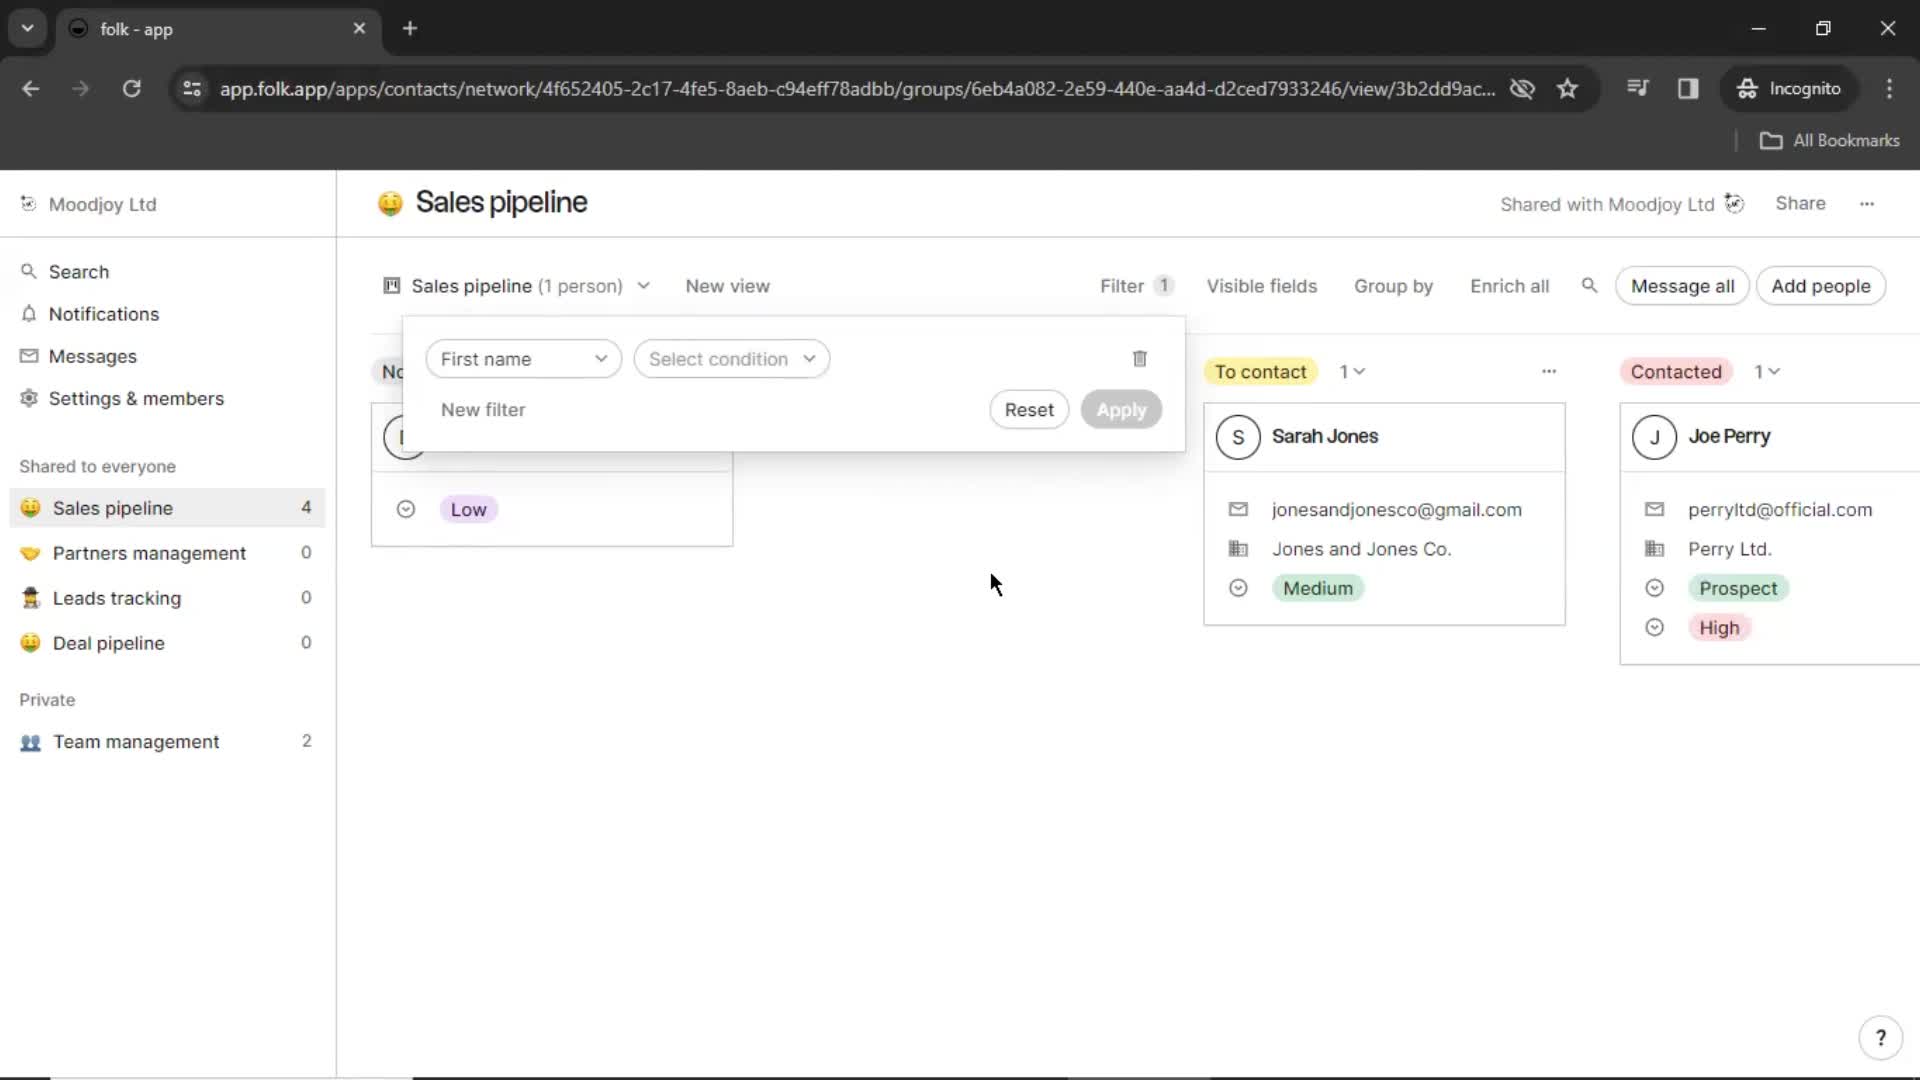Open the search magnifier in the view toolbar
Image resolution: width=1920 pixels, height=1080 pixels.
(x=1589, y=286)
